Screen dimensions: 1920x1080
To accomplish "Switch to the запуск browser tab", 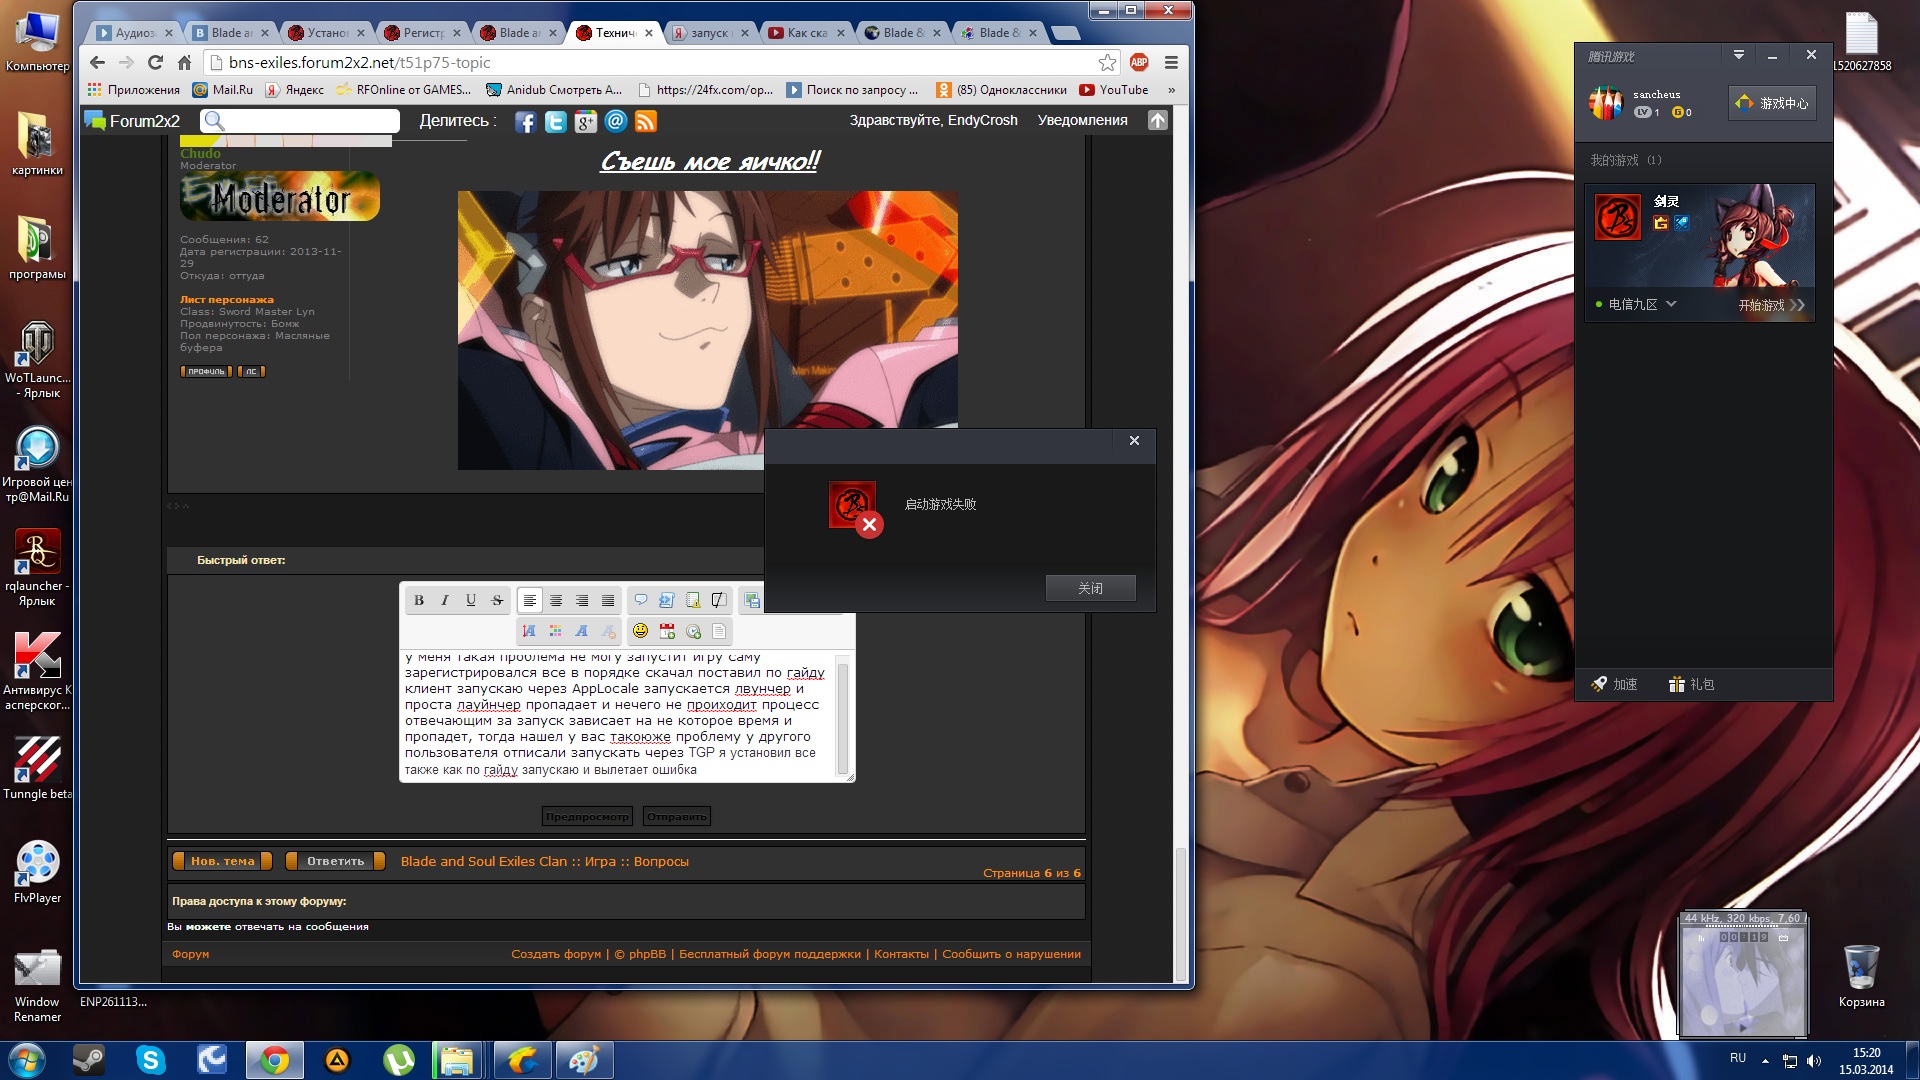I will tap(710, 33).
